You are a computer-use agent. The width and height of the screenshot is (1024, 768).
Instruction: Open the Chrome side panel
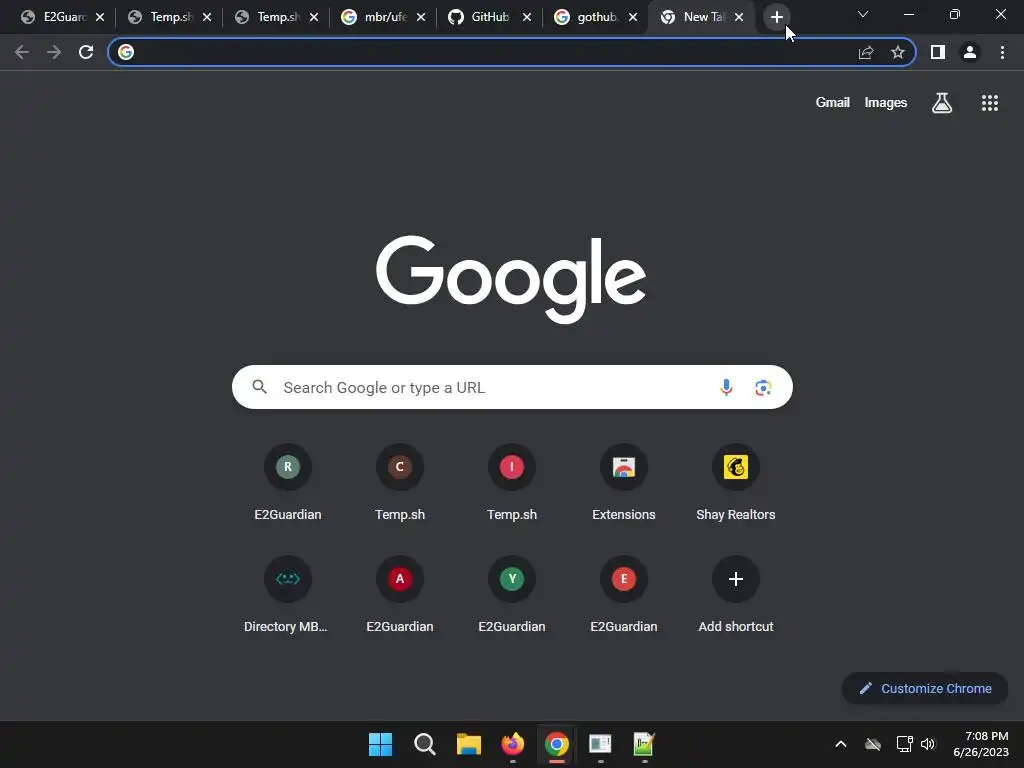tap(938, 52)
